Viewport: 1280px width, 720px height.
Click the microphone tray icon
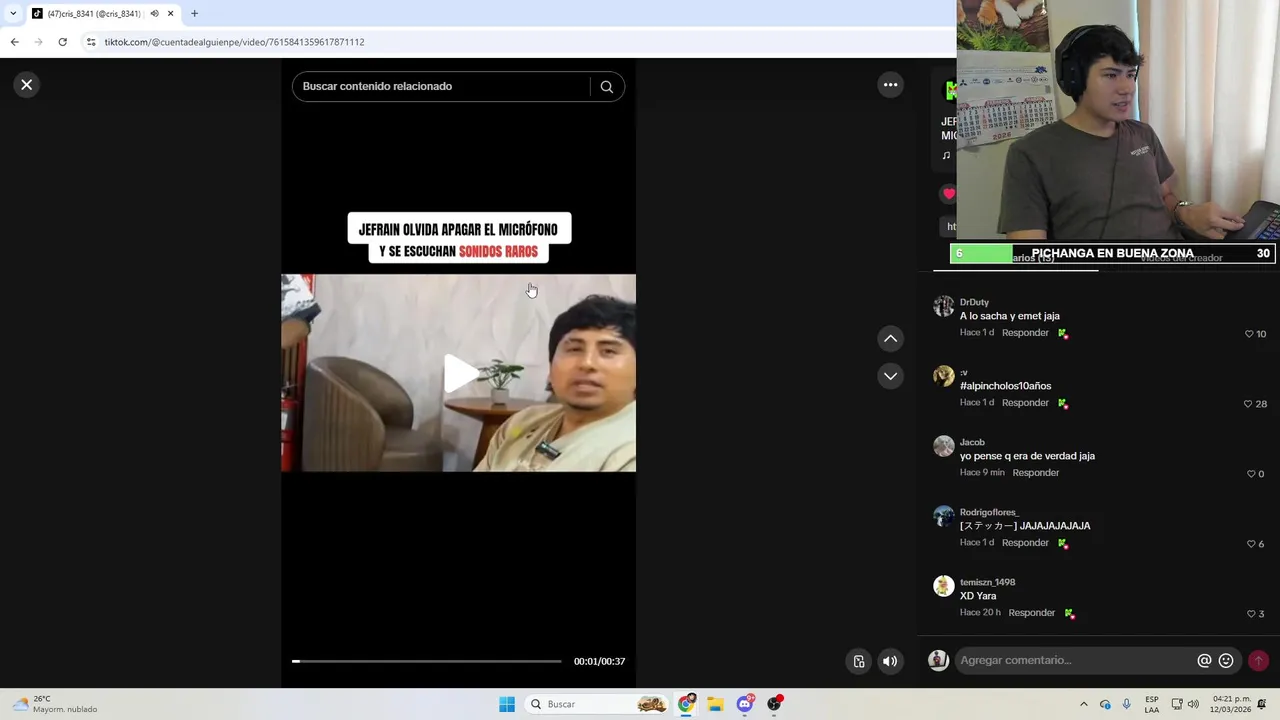[x=1127, y=704]
